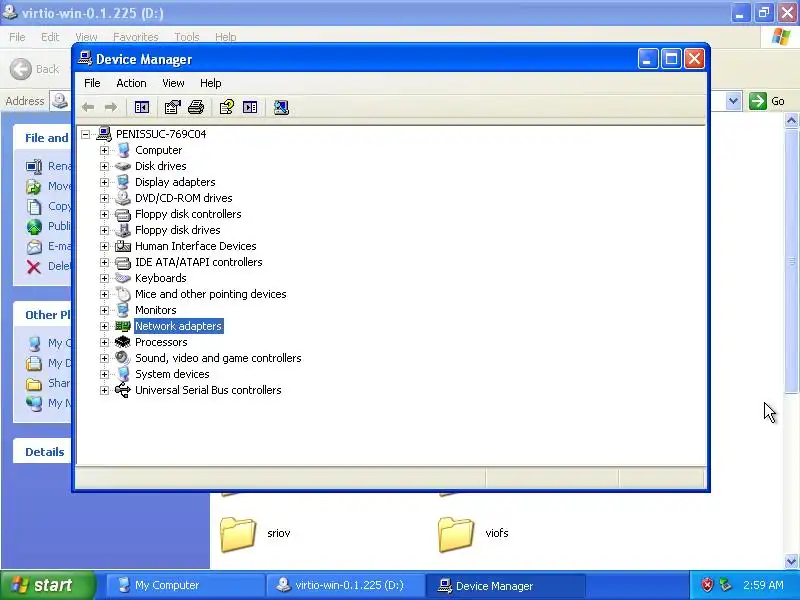The width and height of the screenshot is (800, 600).
Task: Click the grey Forward arrow in Device Manager toolbar
Action: coord(111,107)
